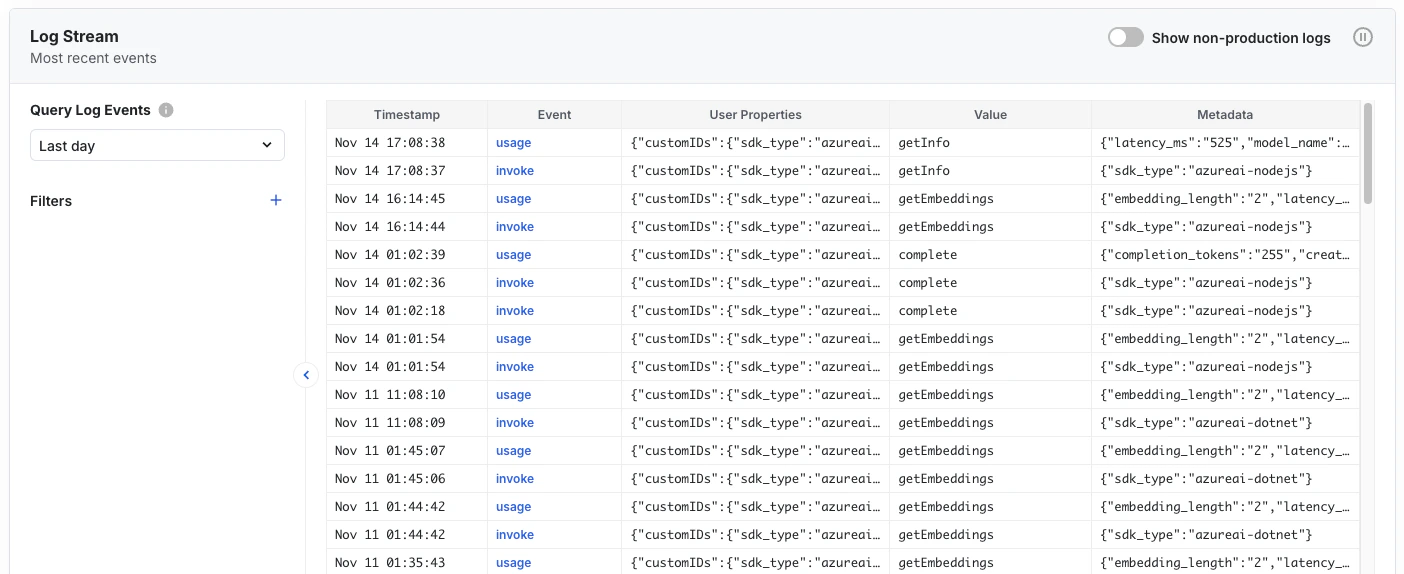
Task: Toggle Show non-production logs switch
Action: click(1125, 37)
